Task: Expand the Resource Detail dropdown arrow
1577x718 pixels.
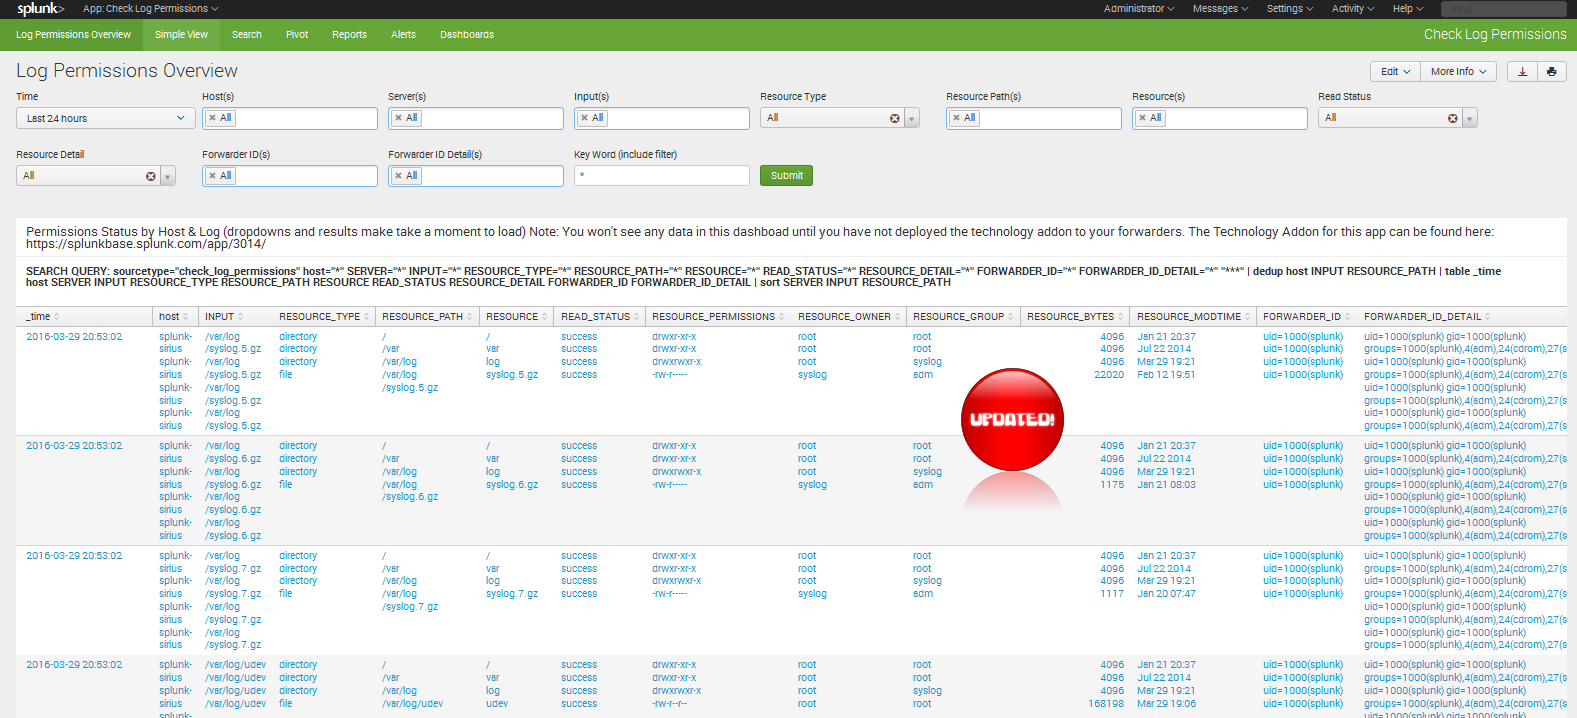Action: tap(168, 176)
